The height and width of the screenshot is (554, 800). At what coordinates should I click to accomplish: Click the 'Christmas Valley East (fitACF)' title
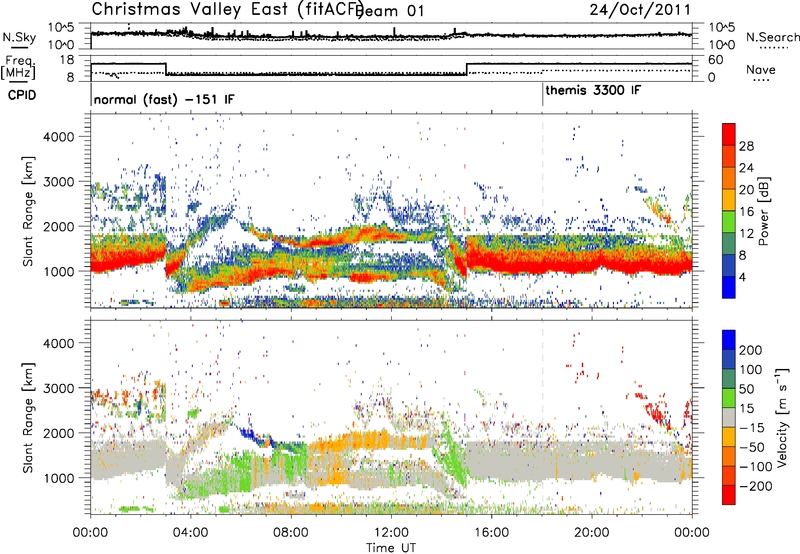227,9
